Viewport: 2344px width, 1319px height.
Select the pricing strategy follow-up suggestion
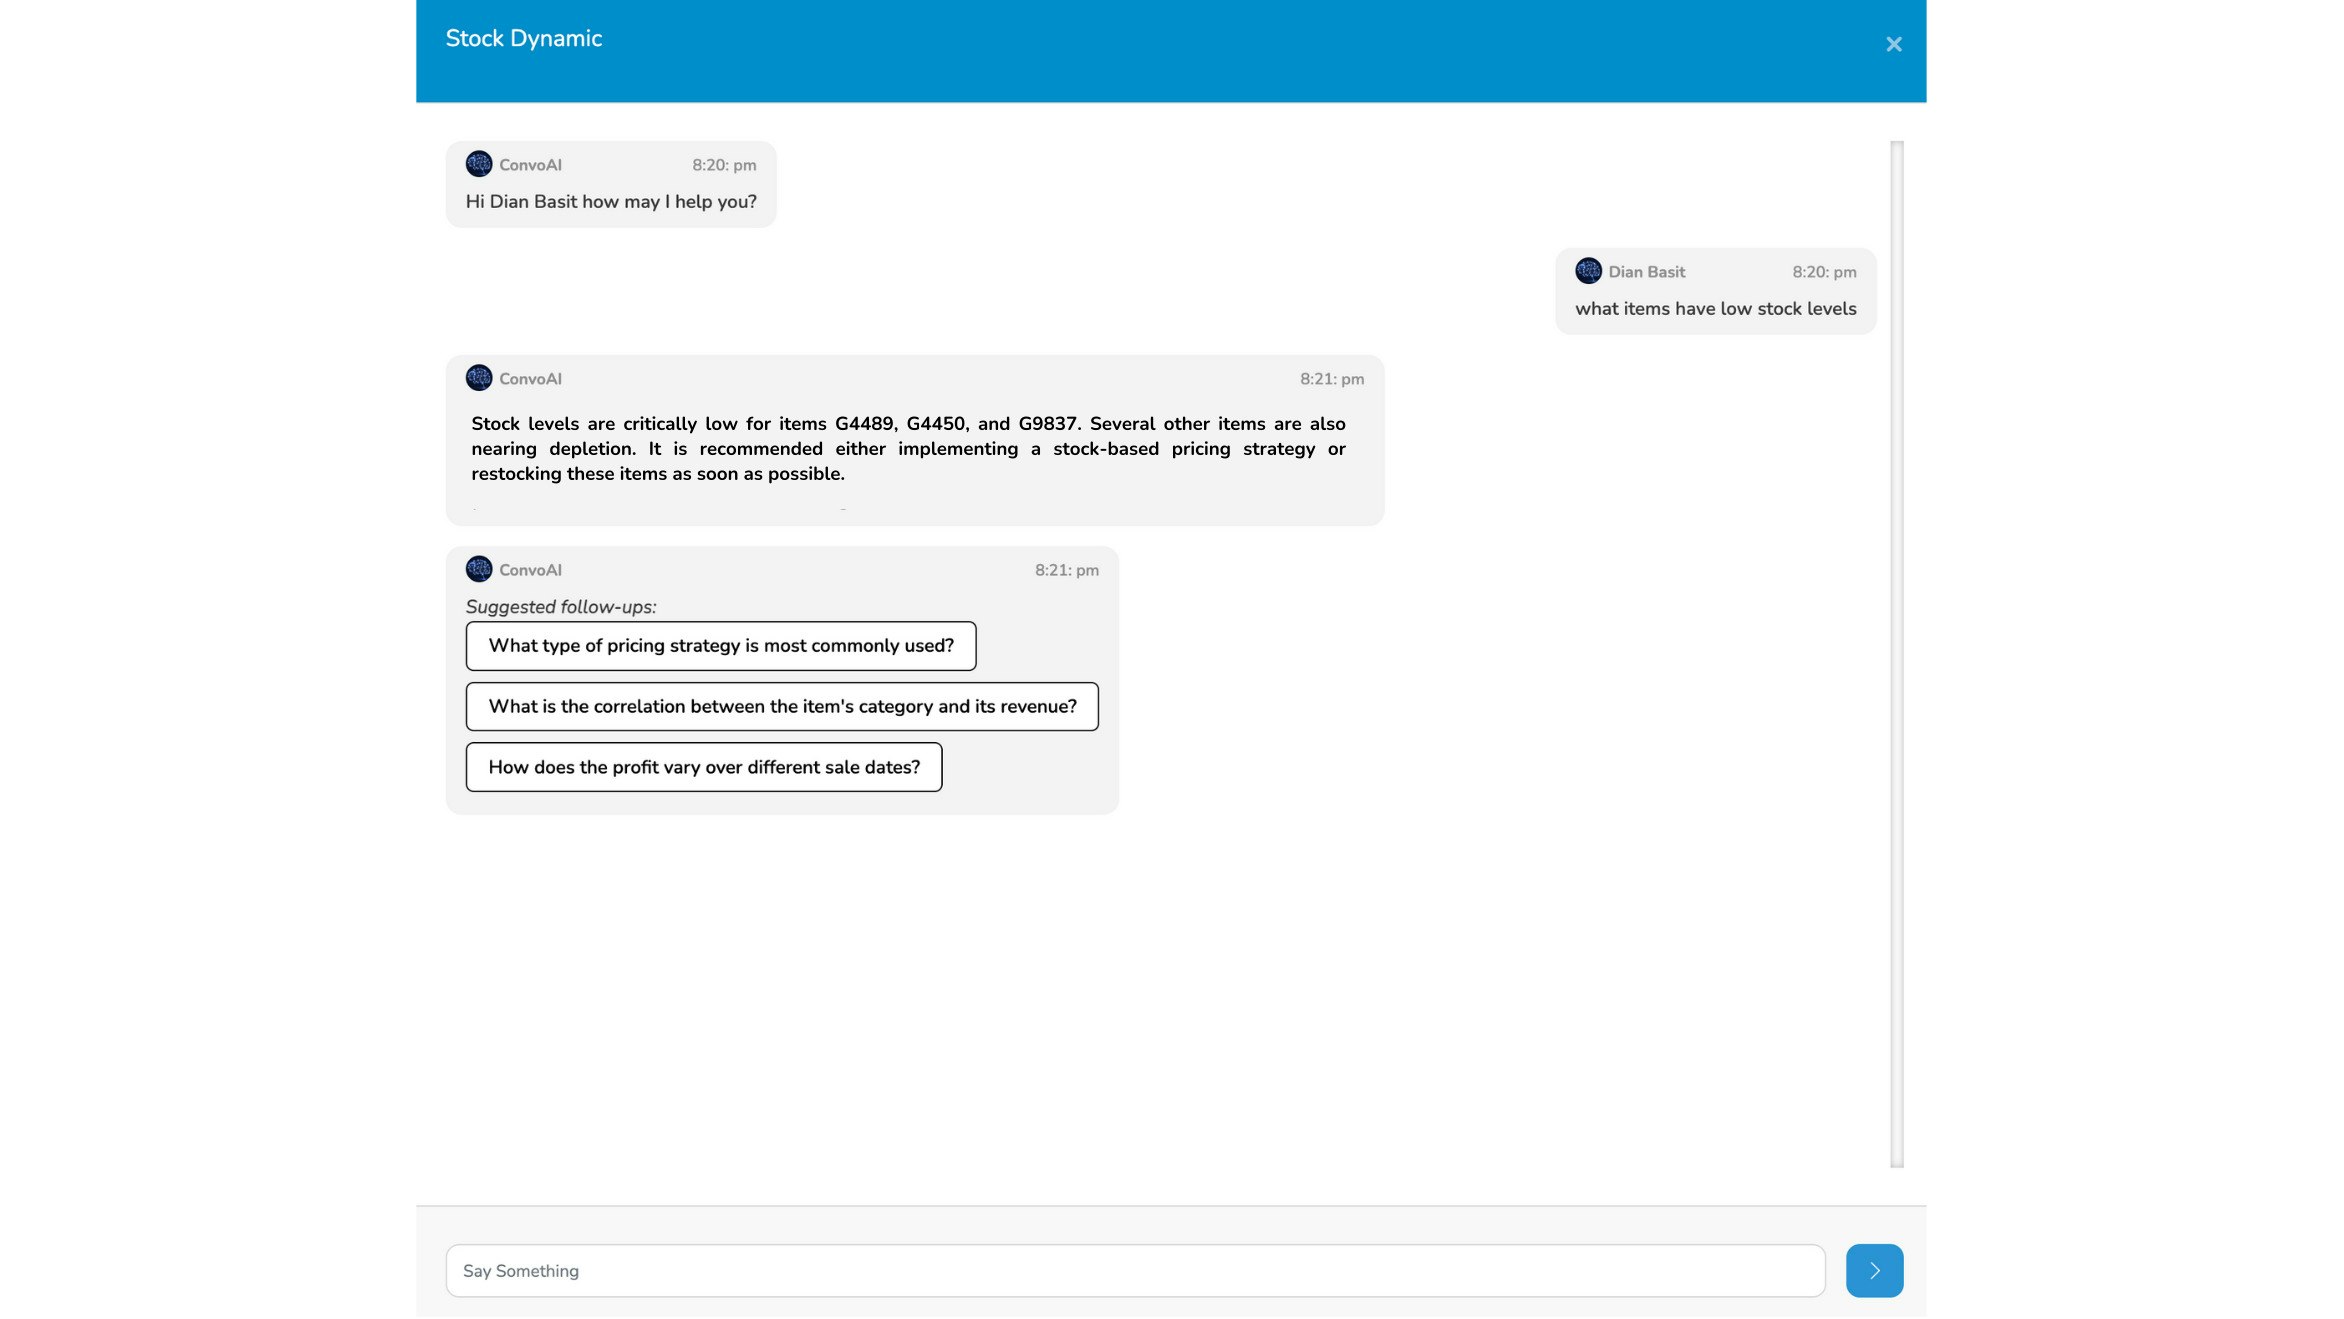click(720, 646)
